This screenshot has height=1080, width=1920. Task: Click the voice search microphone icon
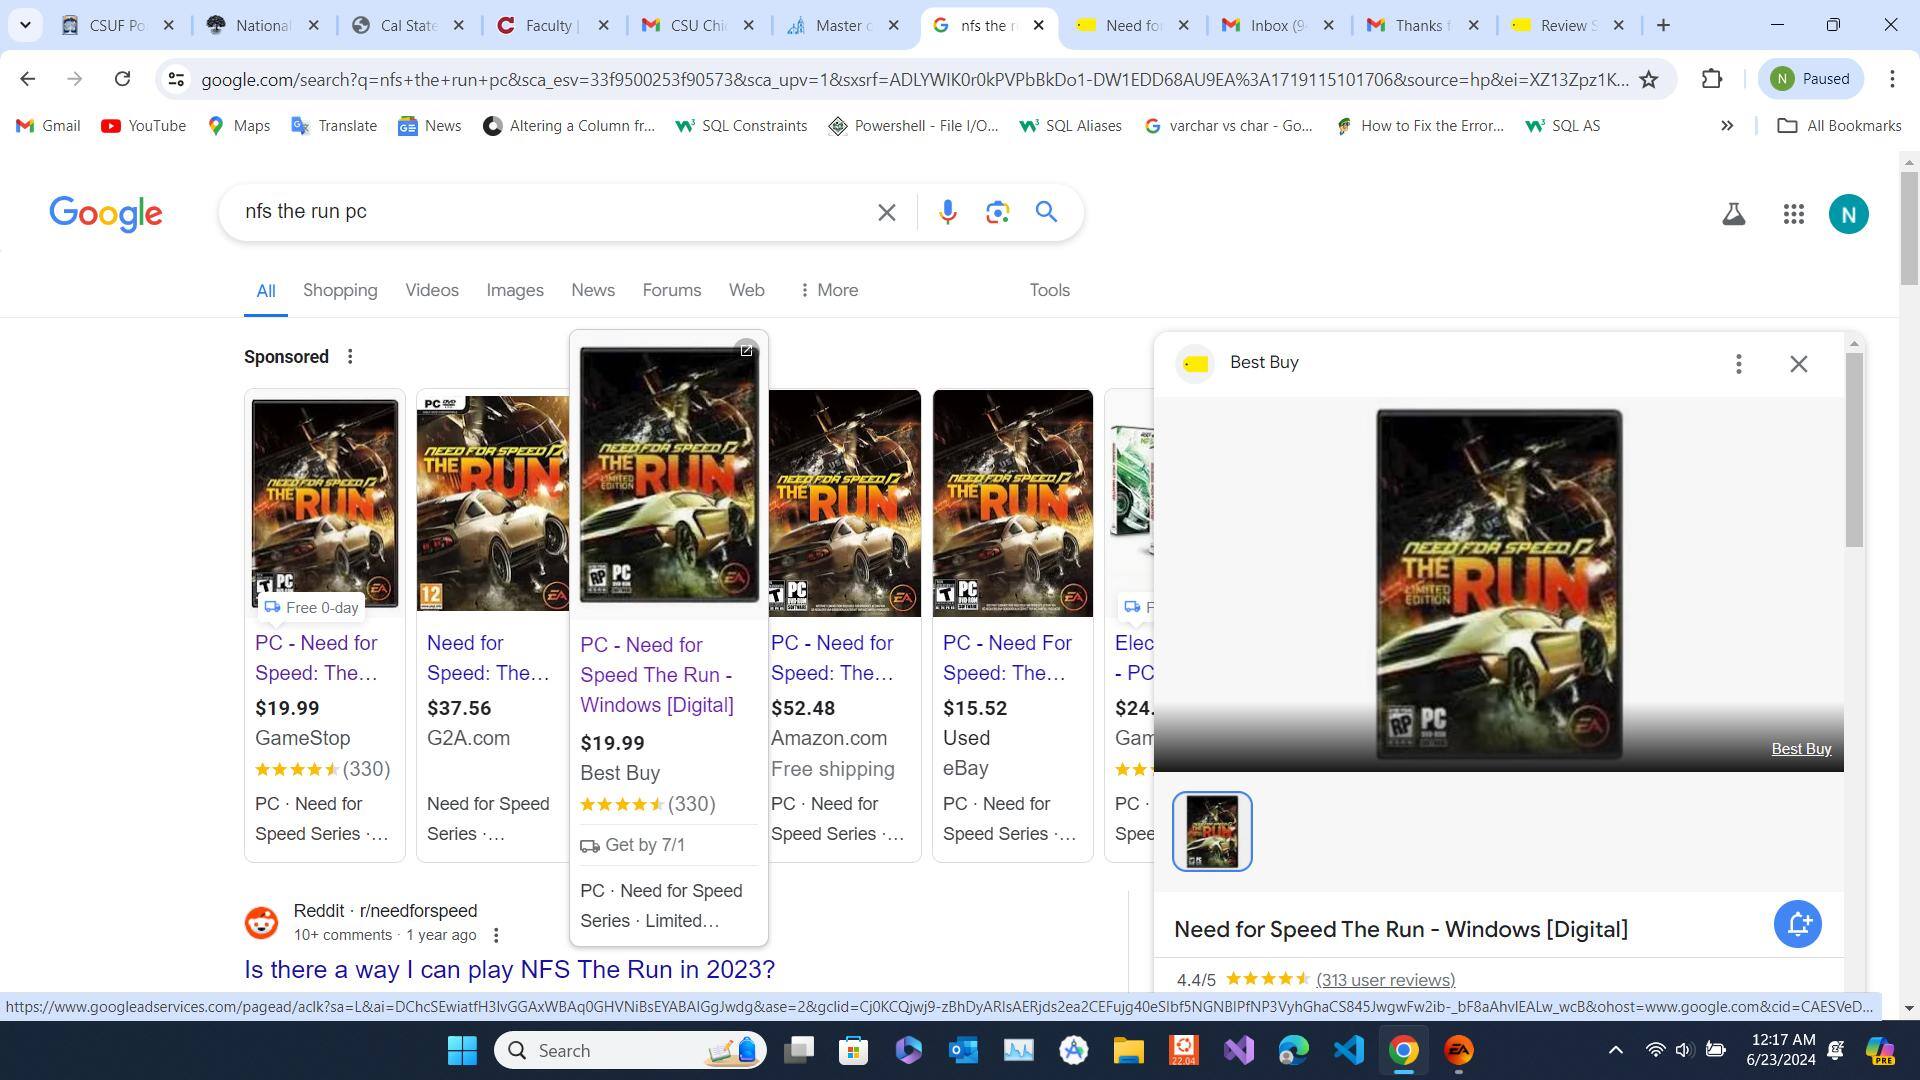[947, 212]
